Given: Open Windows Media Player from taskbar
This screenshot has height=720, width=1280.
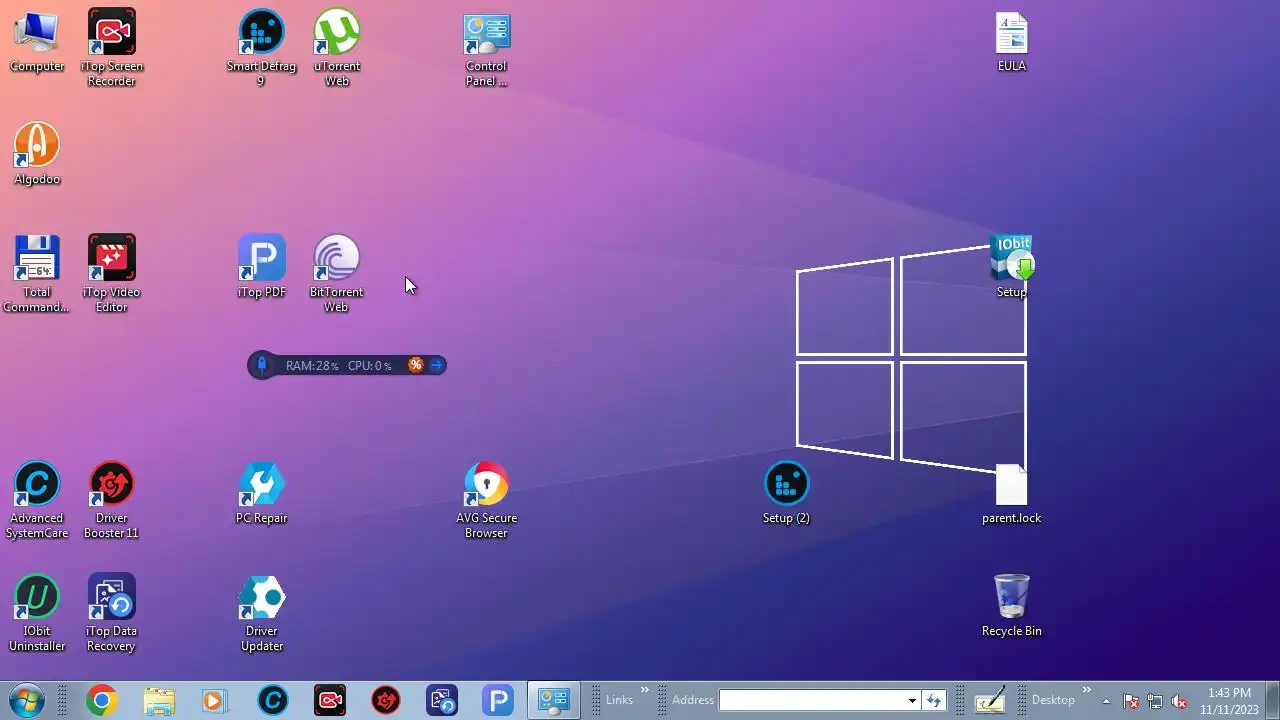Looking at the screenshot, I should (214, 700).
